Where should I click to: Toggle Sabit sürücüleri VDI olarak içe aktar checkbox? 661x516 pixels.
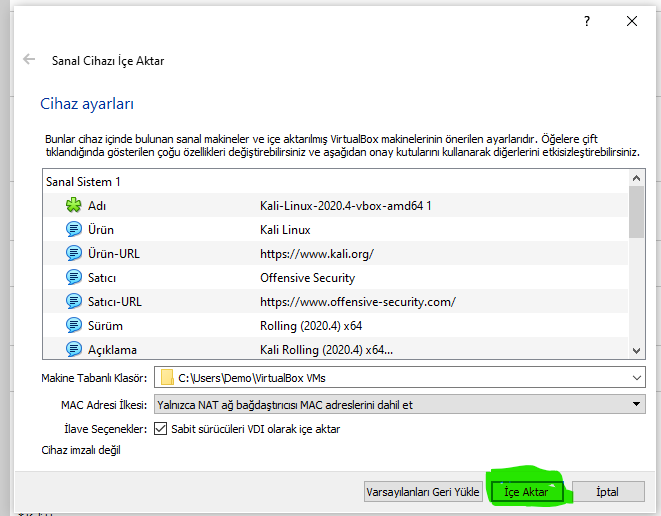160,429
